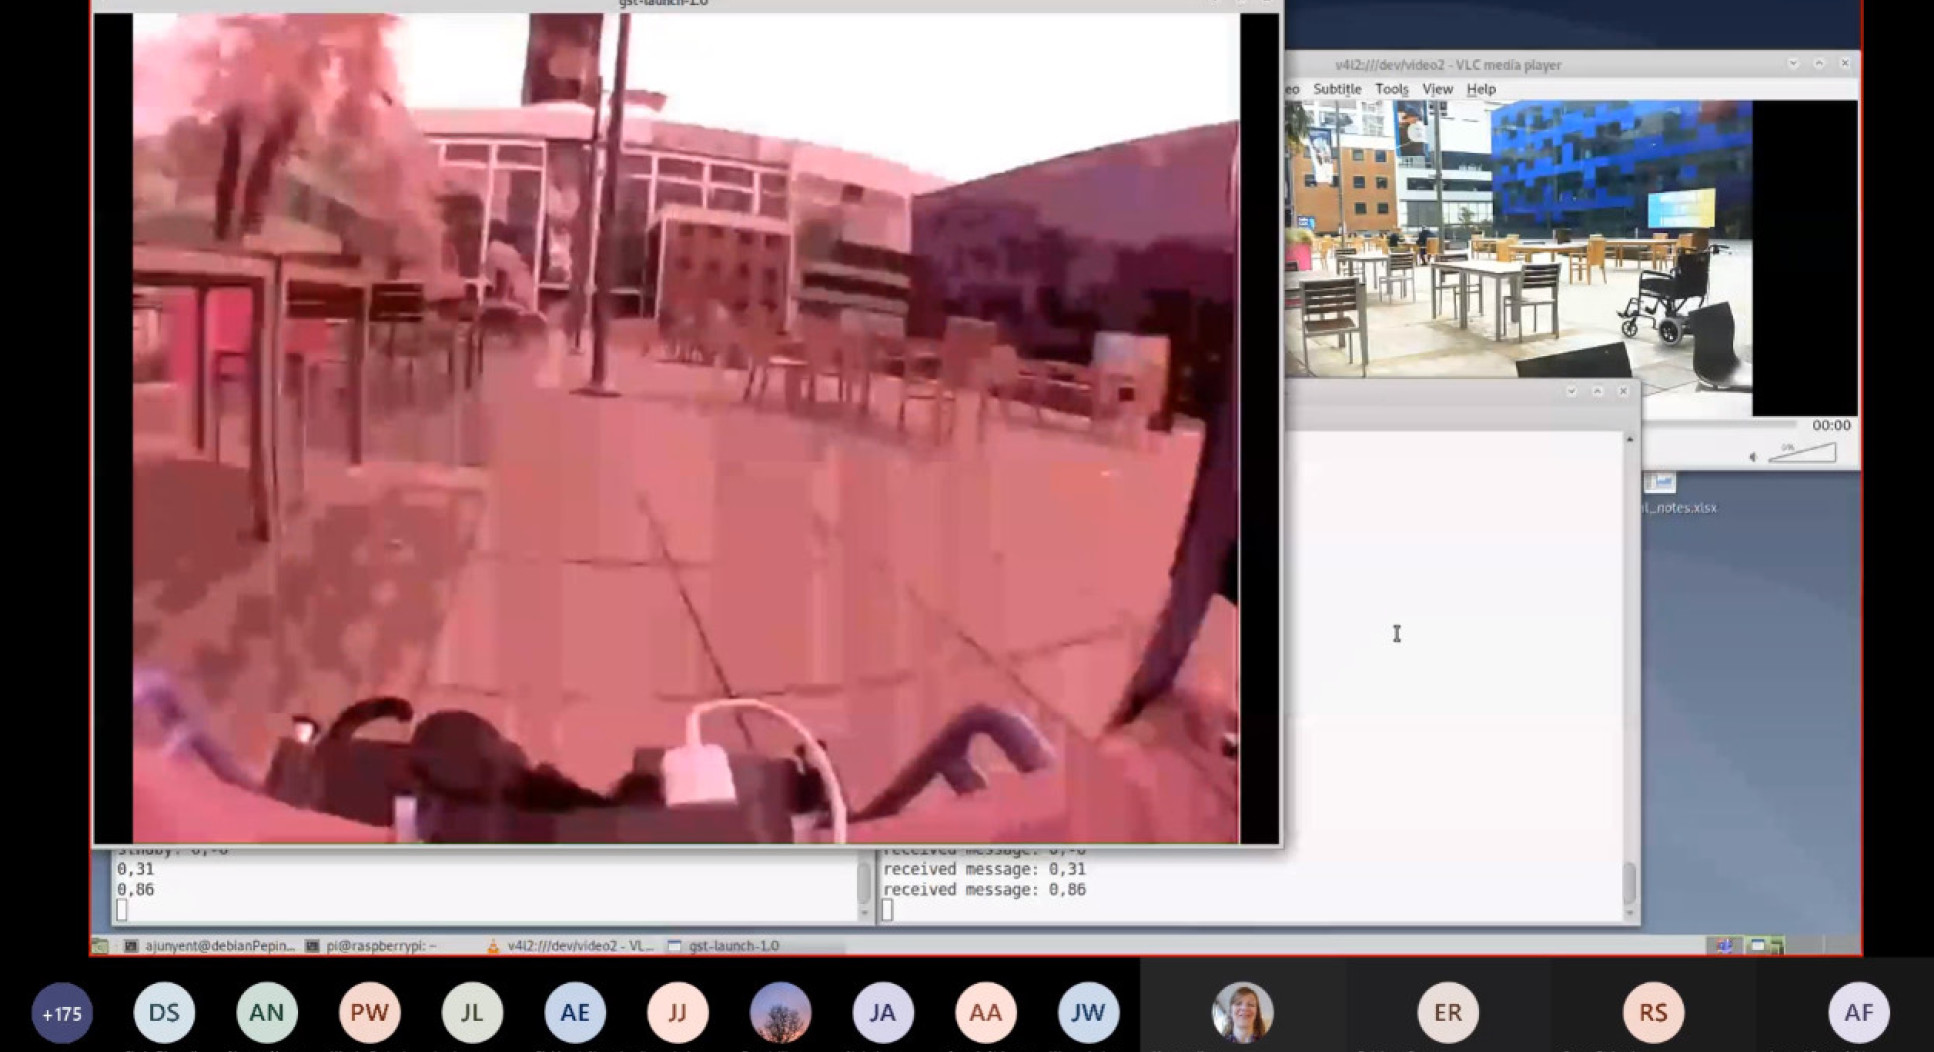1934x1052 pixels.
Task: Open the Help menu in VLC
Action: point(1481,89)
